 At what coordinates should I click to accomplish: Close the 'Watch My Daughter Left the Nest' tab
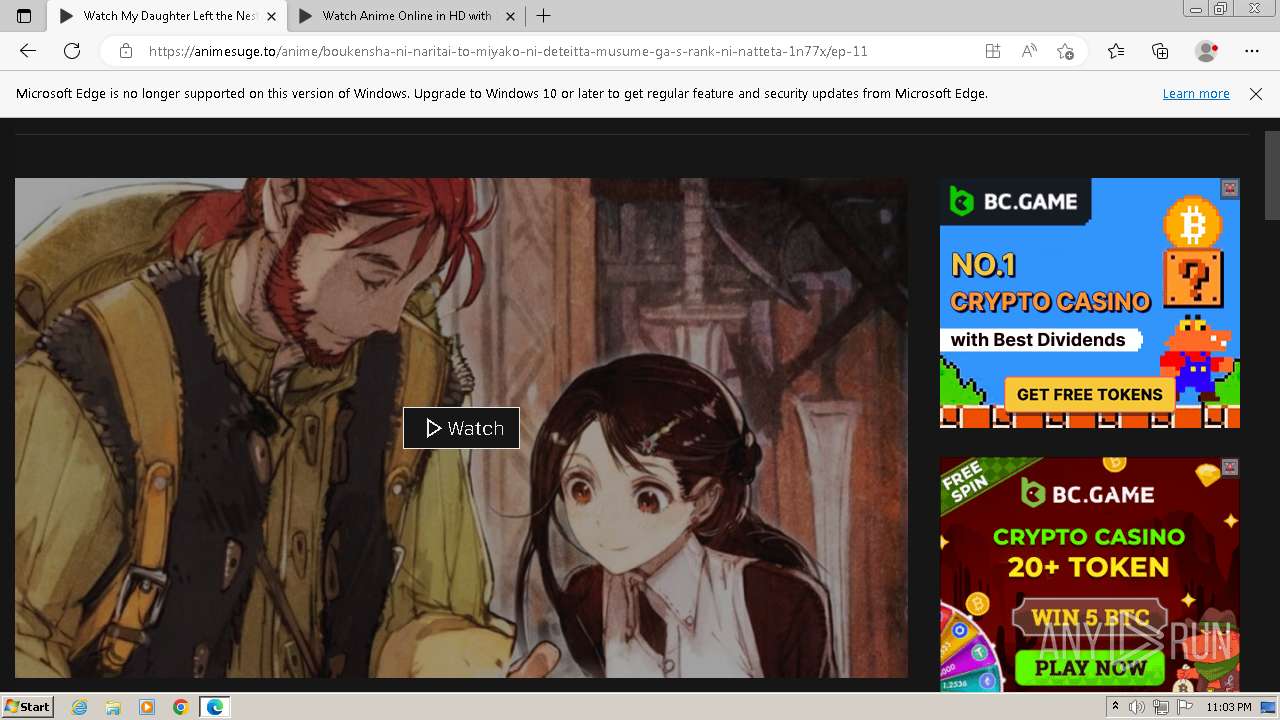click(x=271, y=16)
